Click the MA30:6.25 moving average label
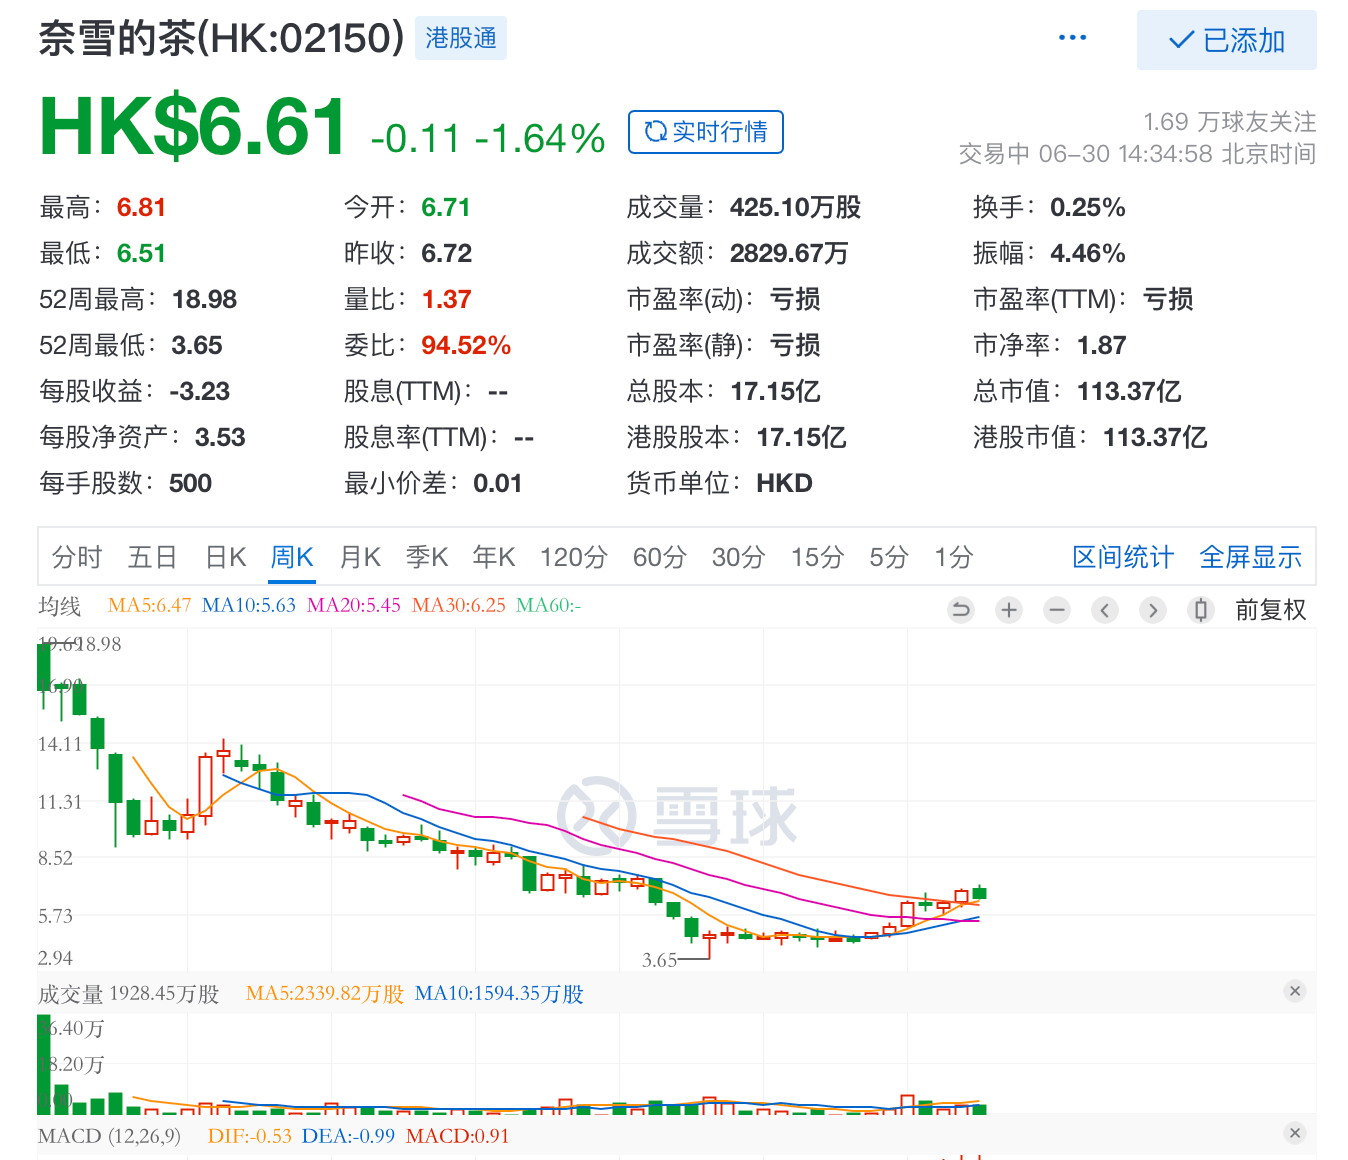 [459, 605]
